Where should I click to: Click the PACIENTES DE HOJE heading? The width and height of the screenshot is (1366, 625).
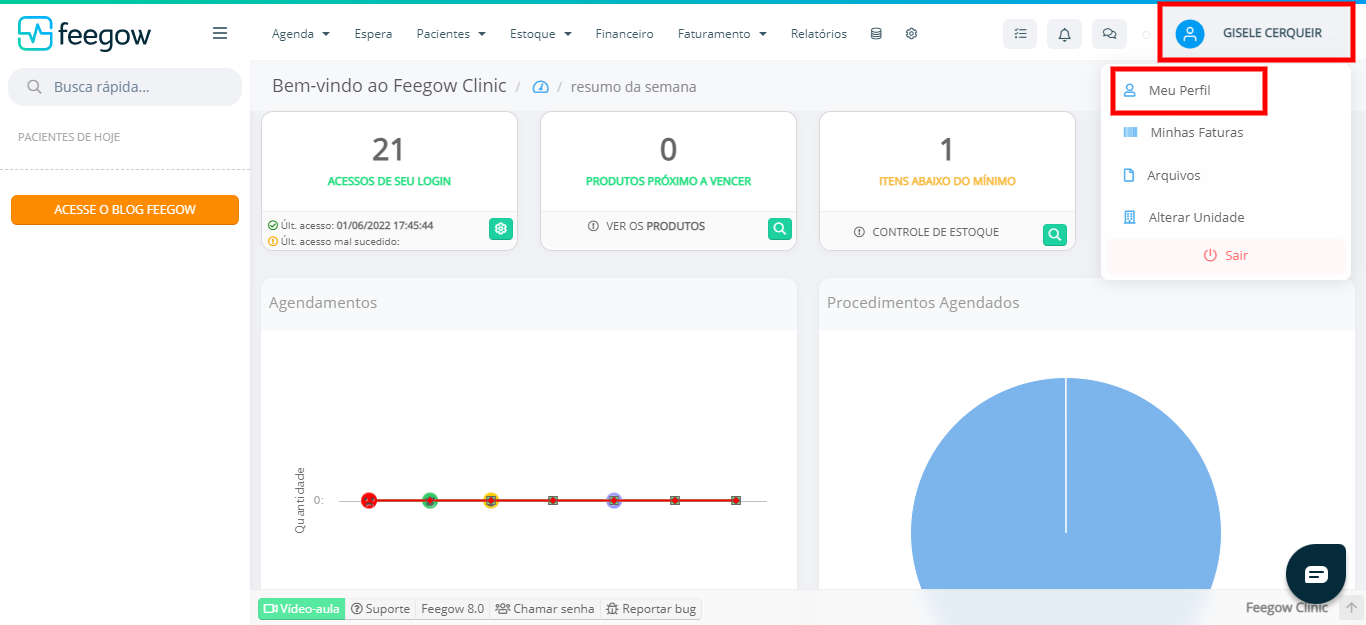tap(69, 137)
